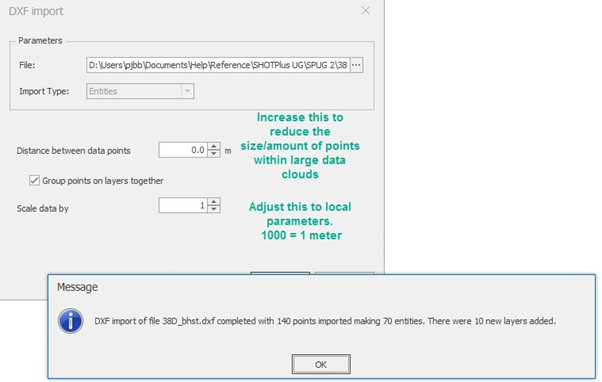Decrease the Scale data by value
This screenshot has width=602, height=382.
point(214,209)
